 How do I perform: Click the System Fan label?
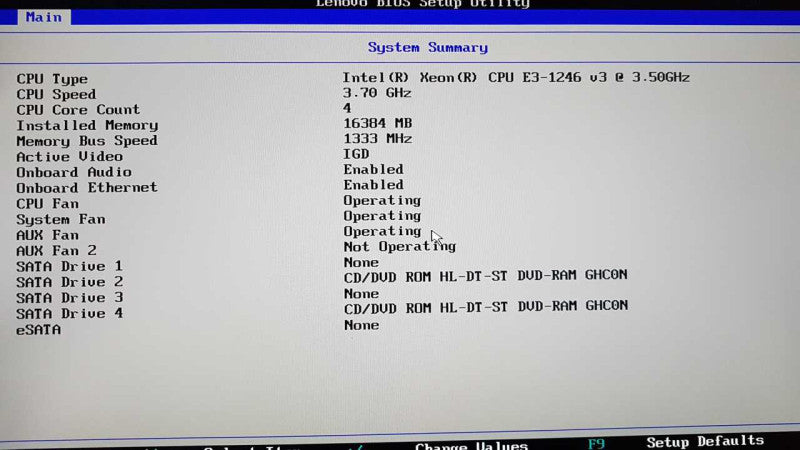point(61,219)
